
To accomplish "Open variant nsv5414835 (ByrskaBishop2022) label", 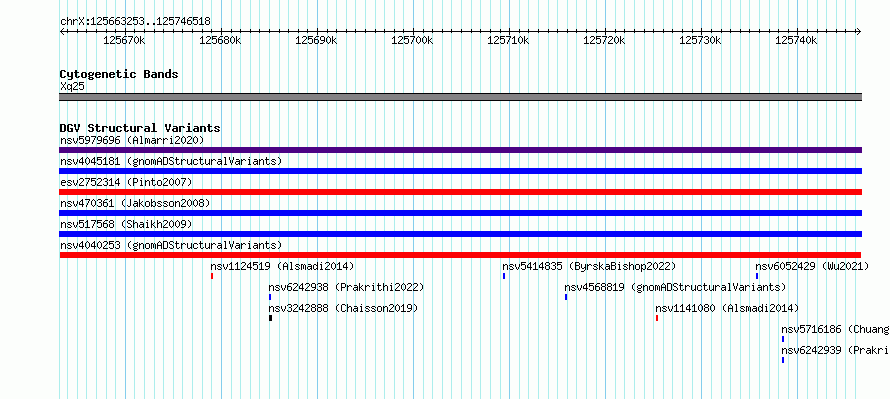I will coord(589,266).
